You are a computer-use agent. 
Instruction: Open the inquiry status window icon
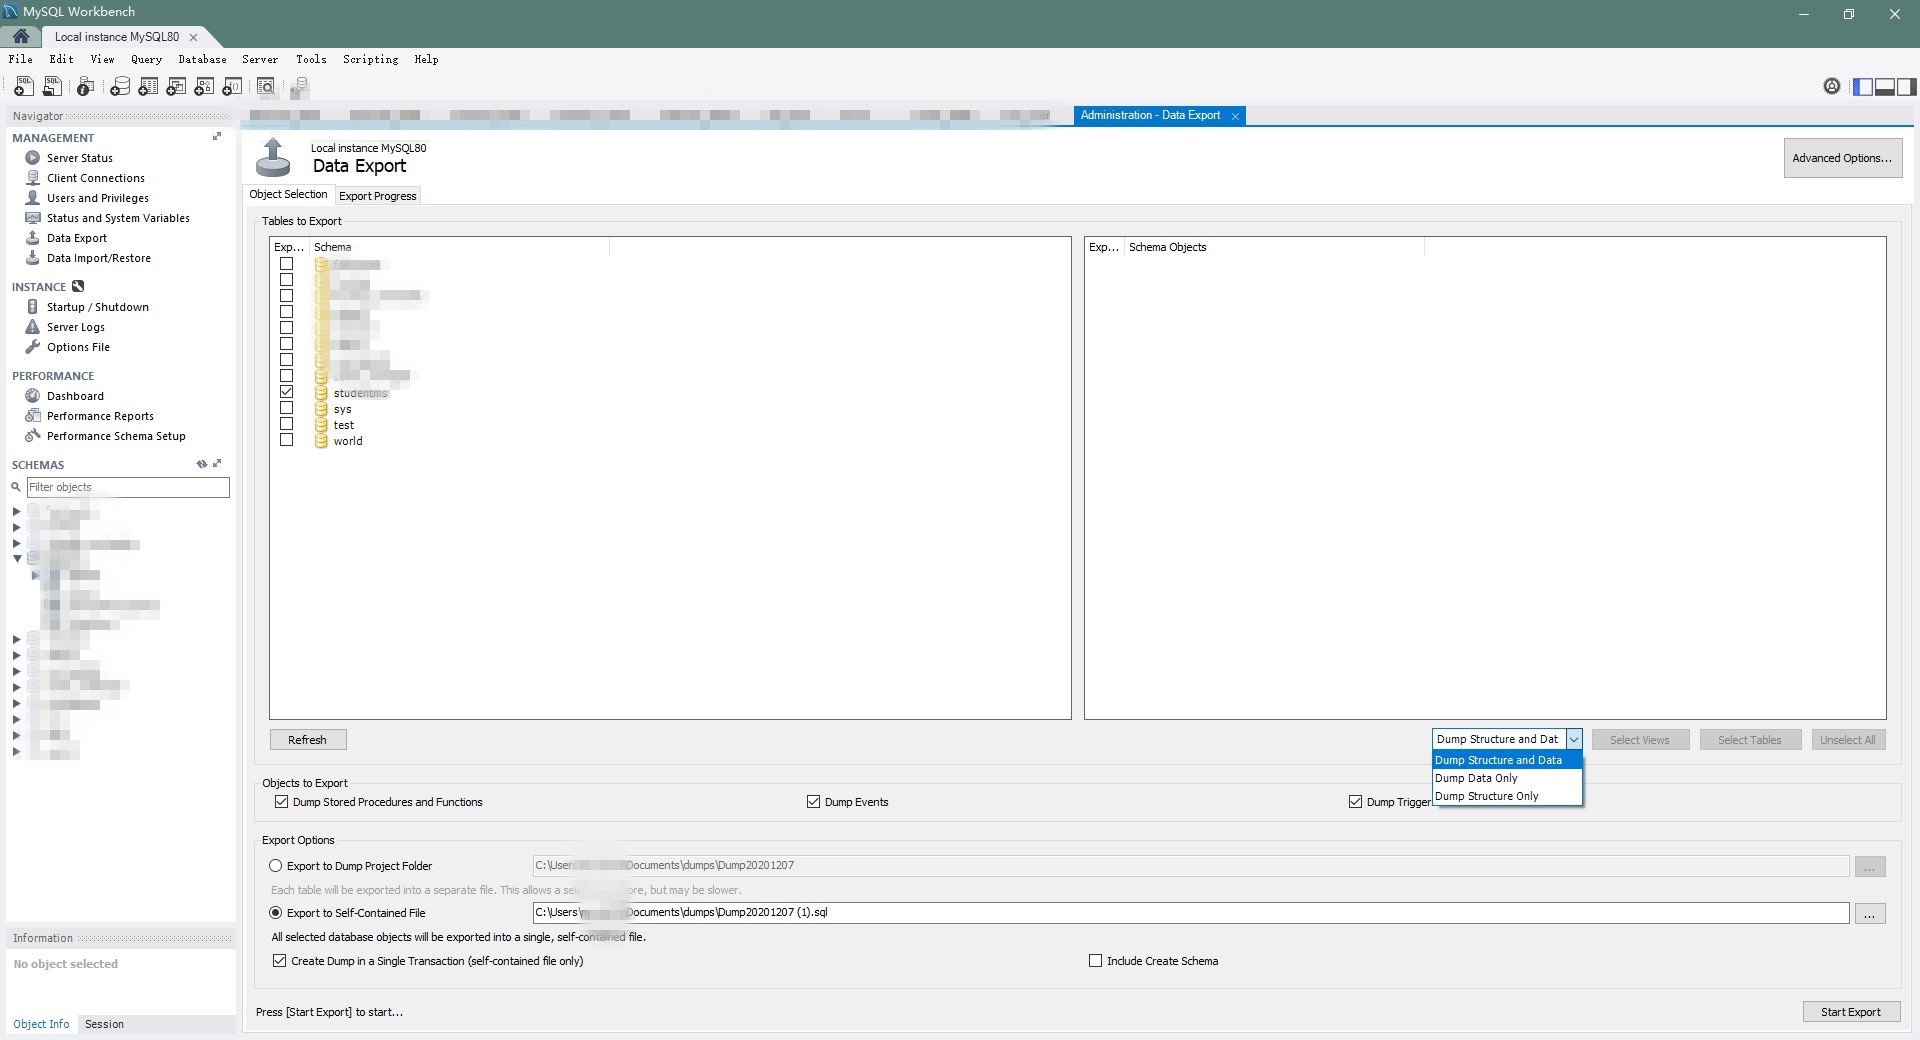84,87
